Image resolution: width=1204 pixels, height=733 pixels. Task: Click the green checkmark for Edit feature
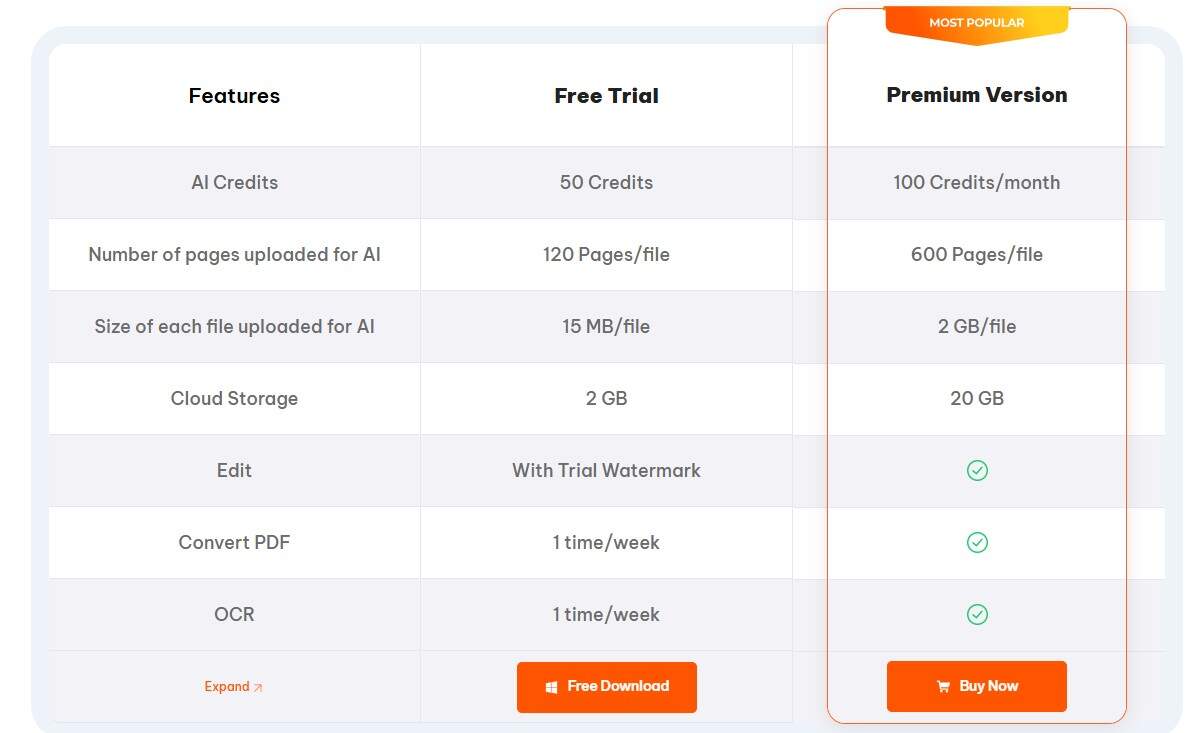976,470
